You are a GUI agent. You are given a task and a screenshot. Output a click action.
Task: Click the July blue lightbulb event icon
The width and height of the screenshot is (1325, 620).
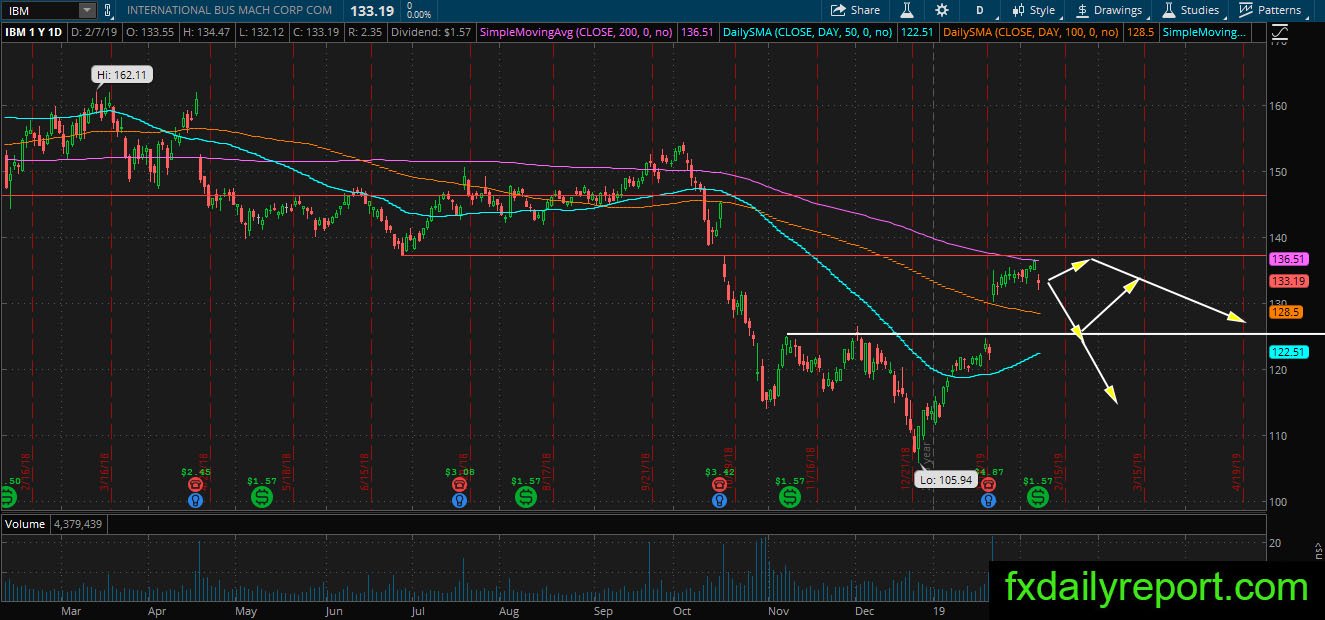coord(459,499)
